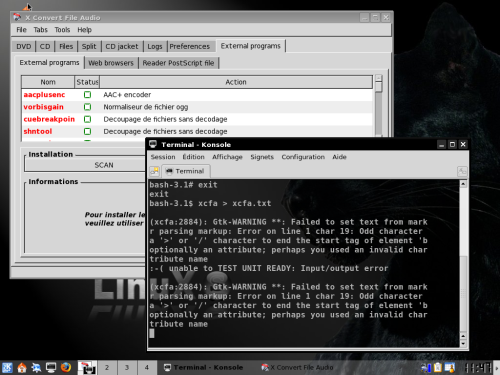
Task: Switch to the CD tab
Action: pos(45,46)
